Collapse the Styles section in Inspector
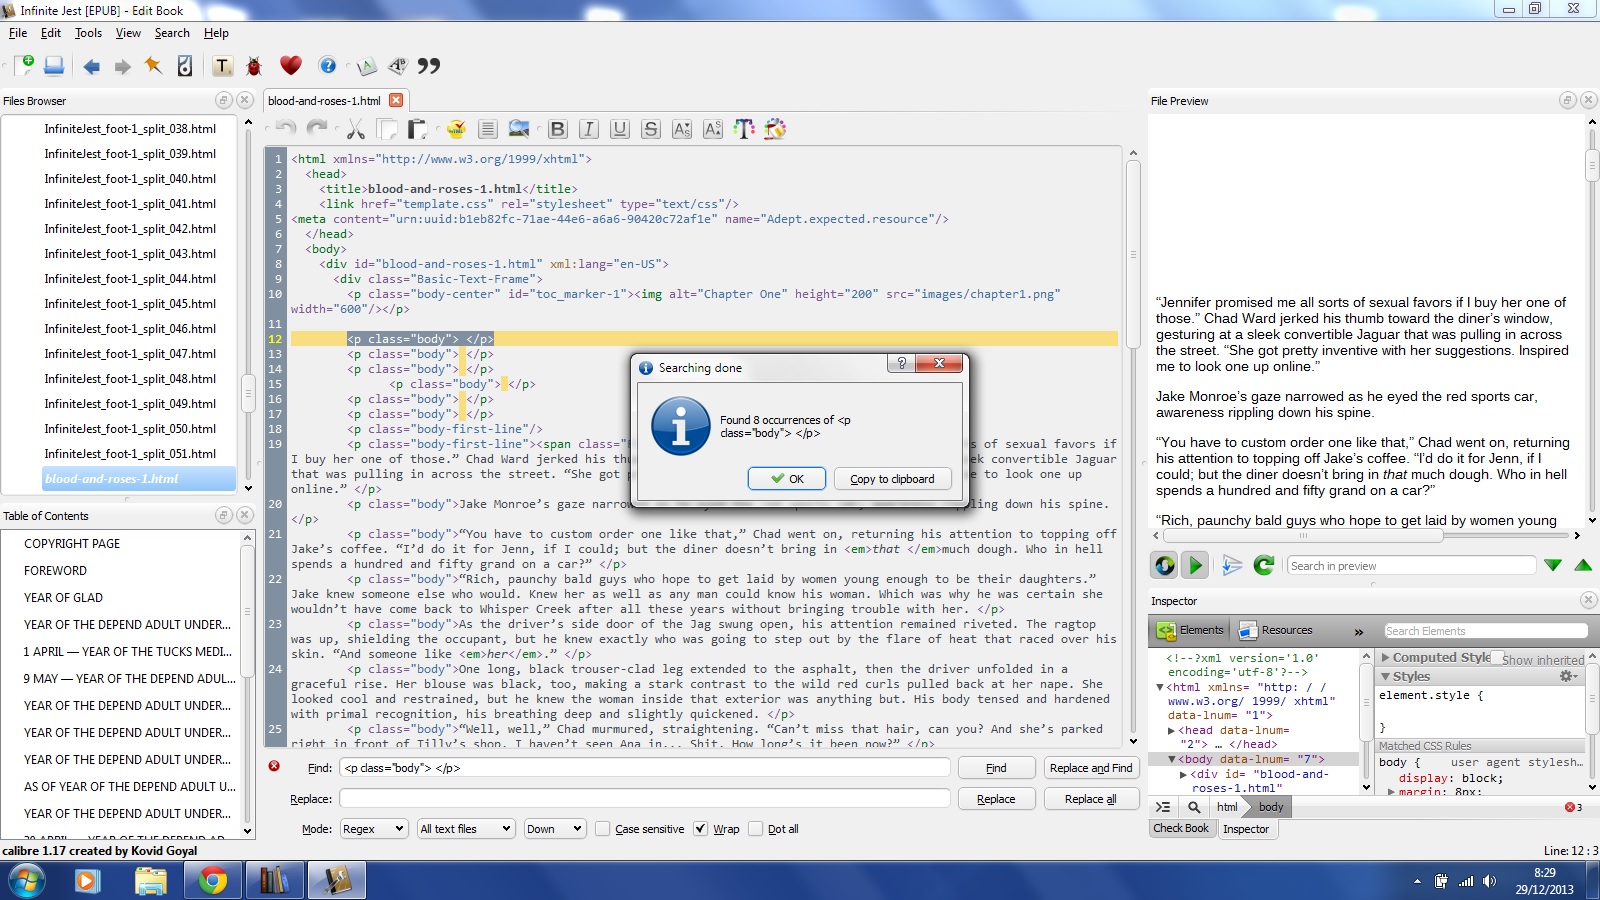 point(1386,677)
